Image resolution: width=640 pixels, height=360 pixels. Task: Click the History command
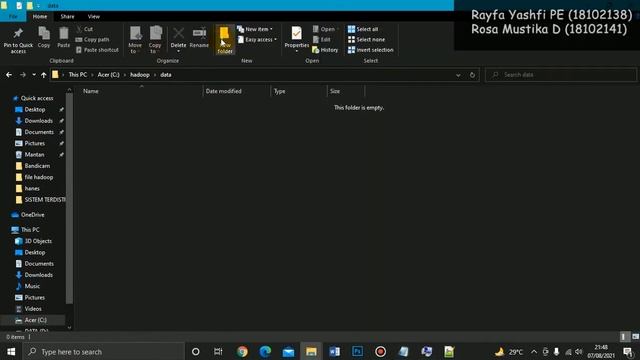325,50
